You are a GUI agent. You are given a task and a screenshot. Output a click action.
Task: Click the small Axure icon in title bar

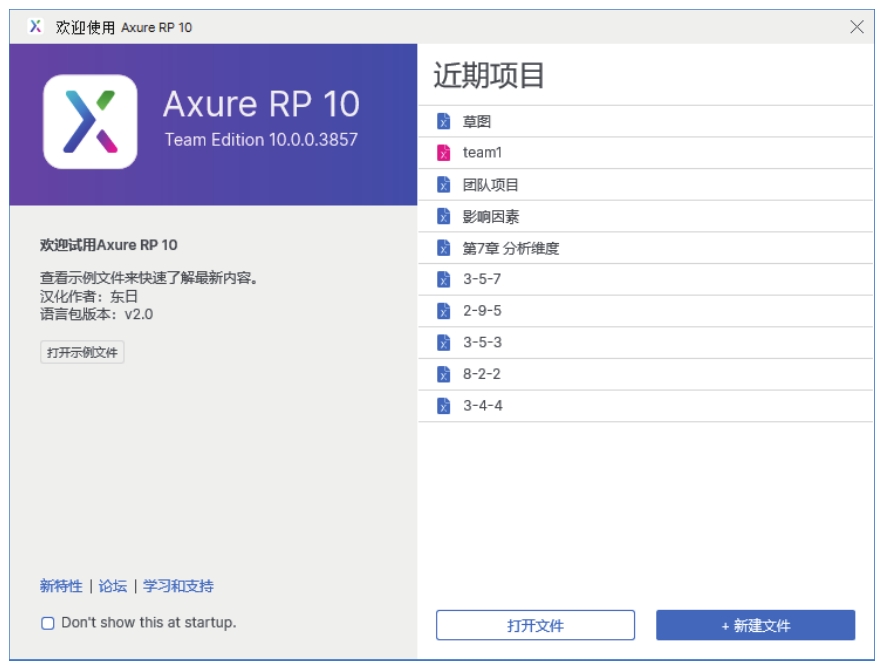(36, 27)
